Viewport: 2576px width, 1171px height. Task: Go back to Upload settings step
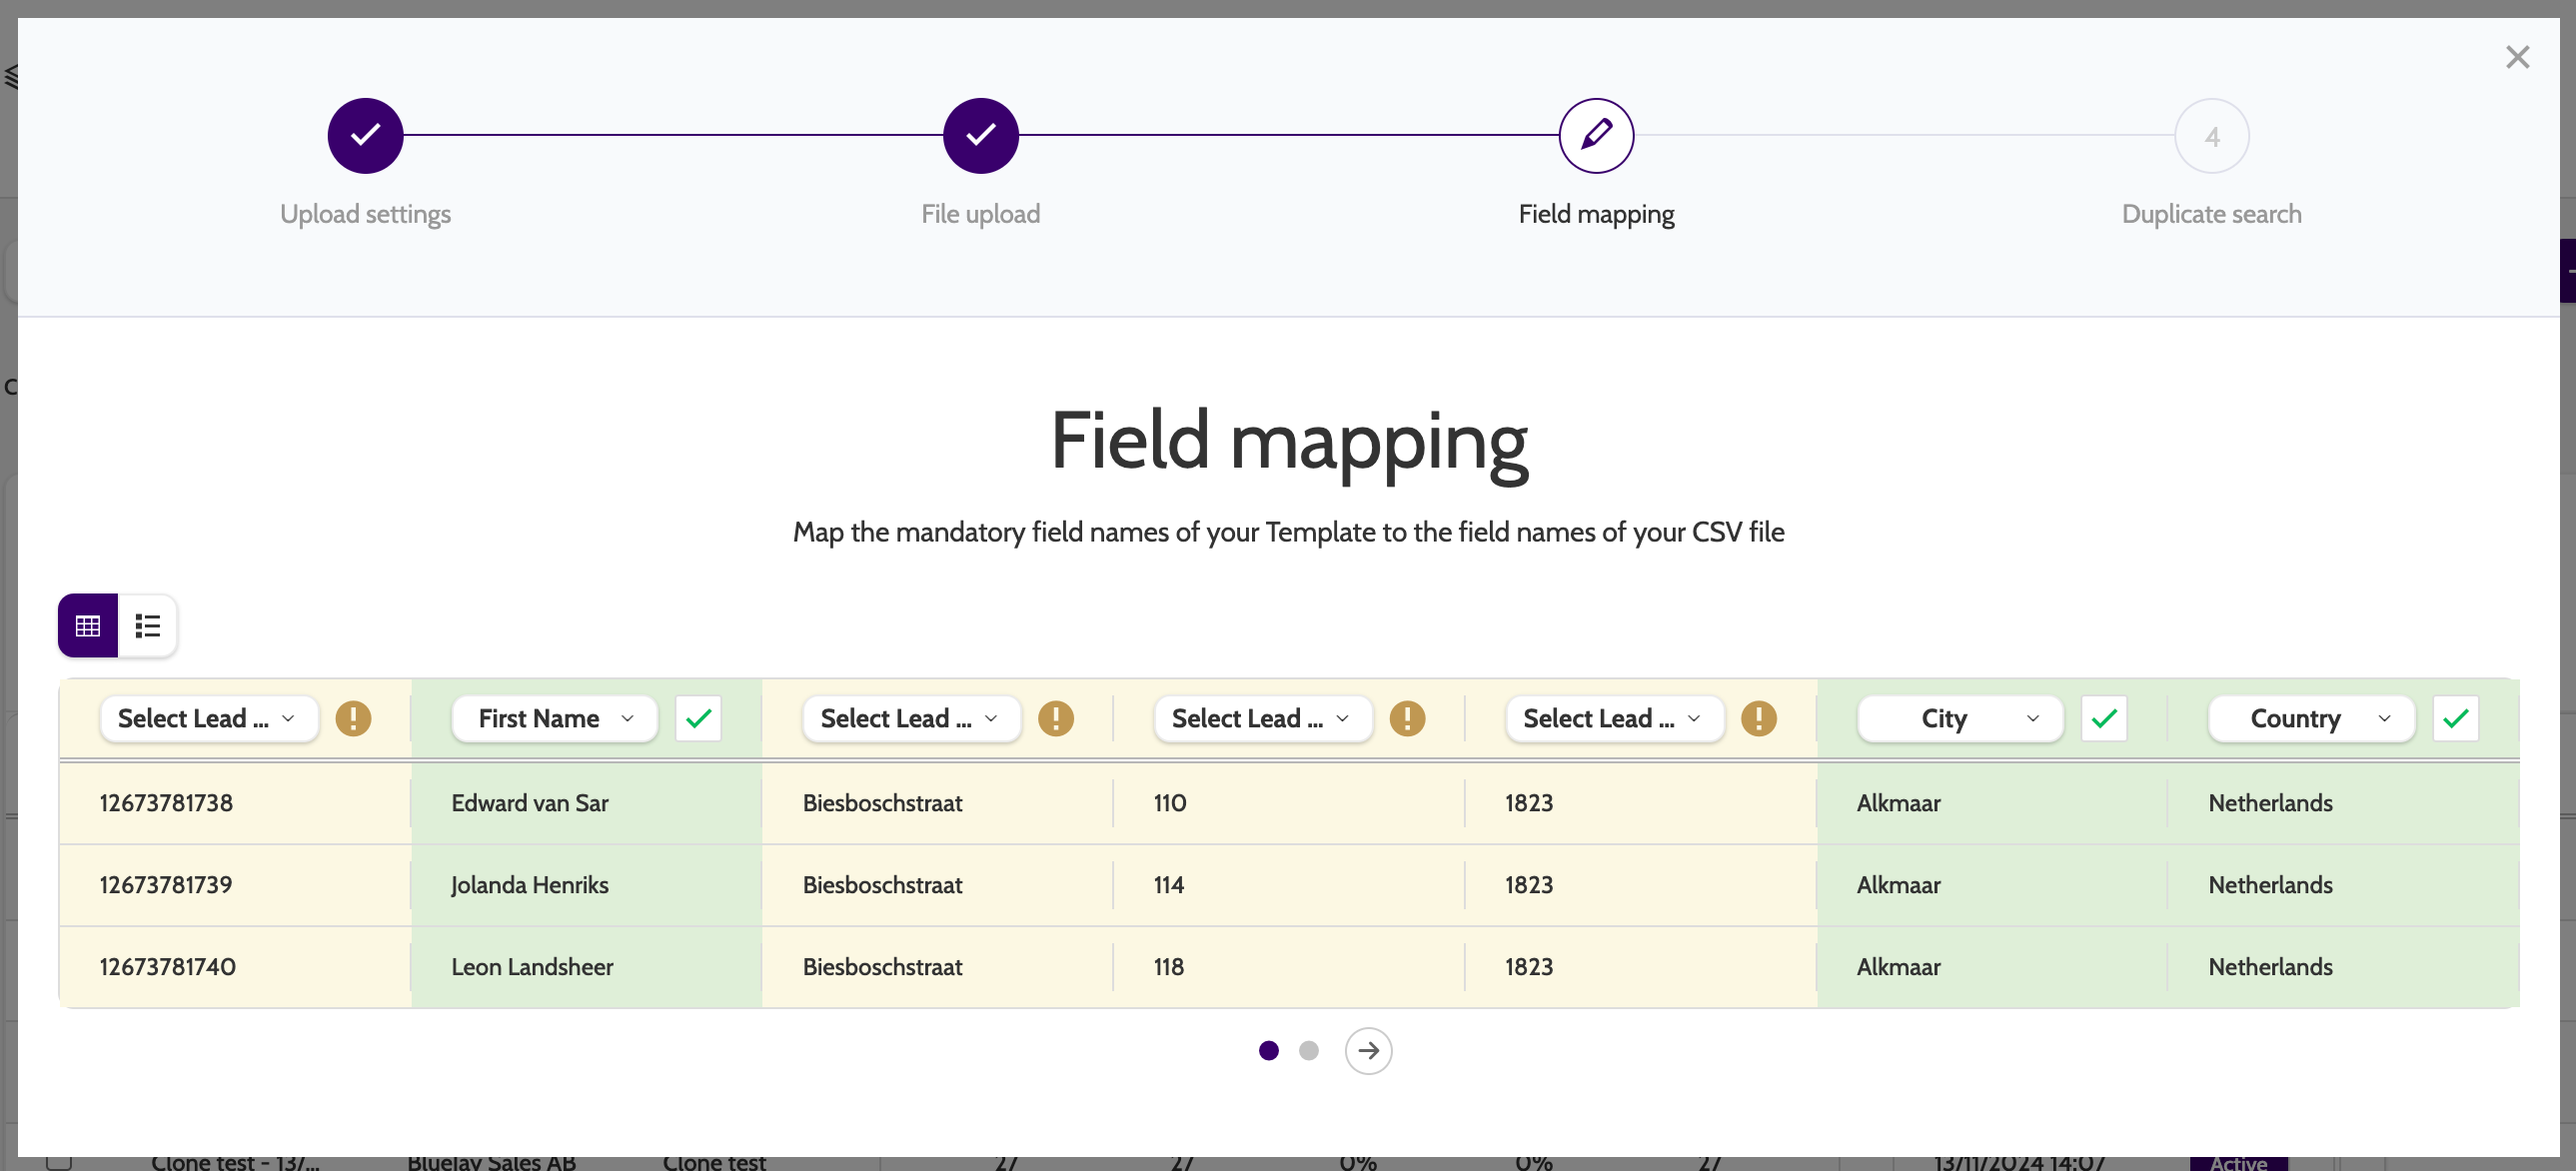click(x=365, y=136)
